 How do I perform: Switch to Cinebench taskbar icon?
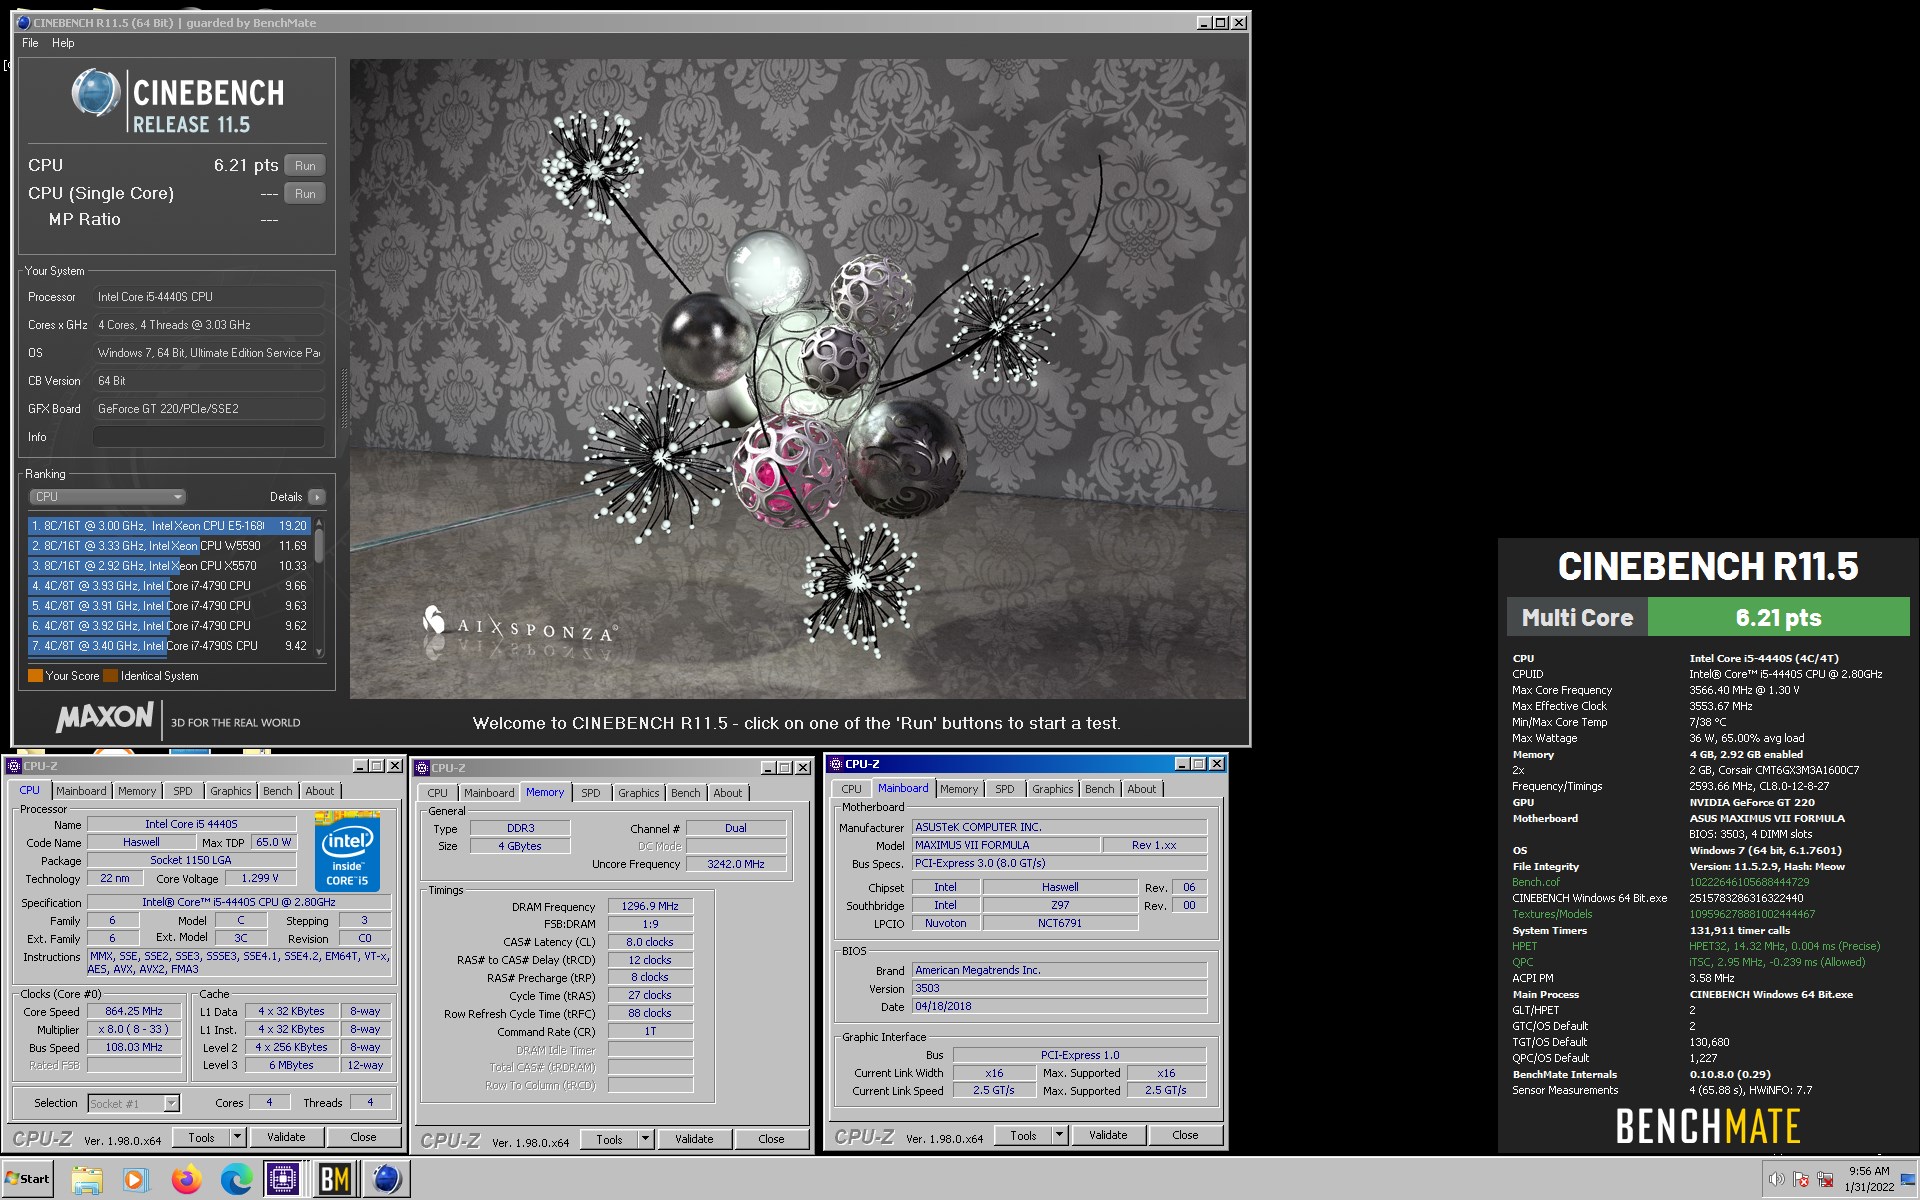click(385, 1180)
